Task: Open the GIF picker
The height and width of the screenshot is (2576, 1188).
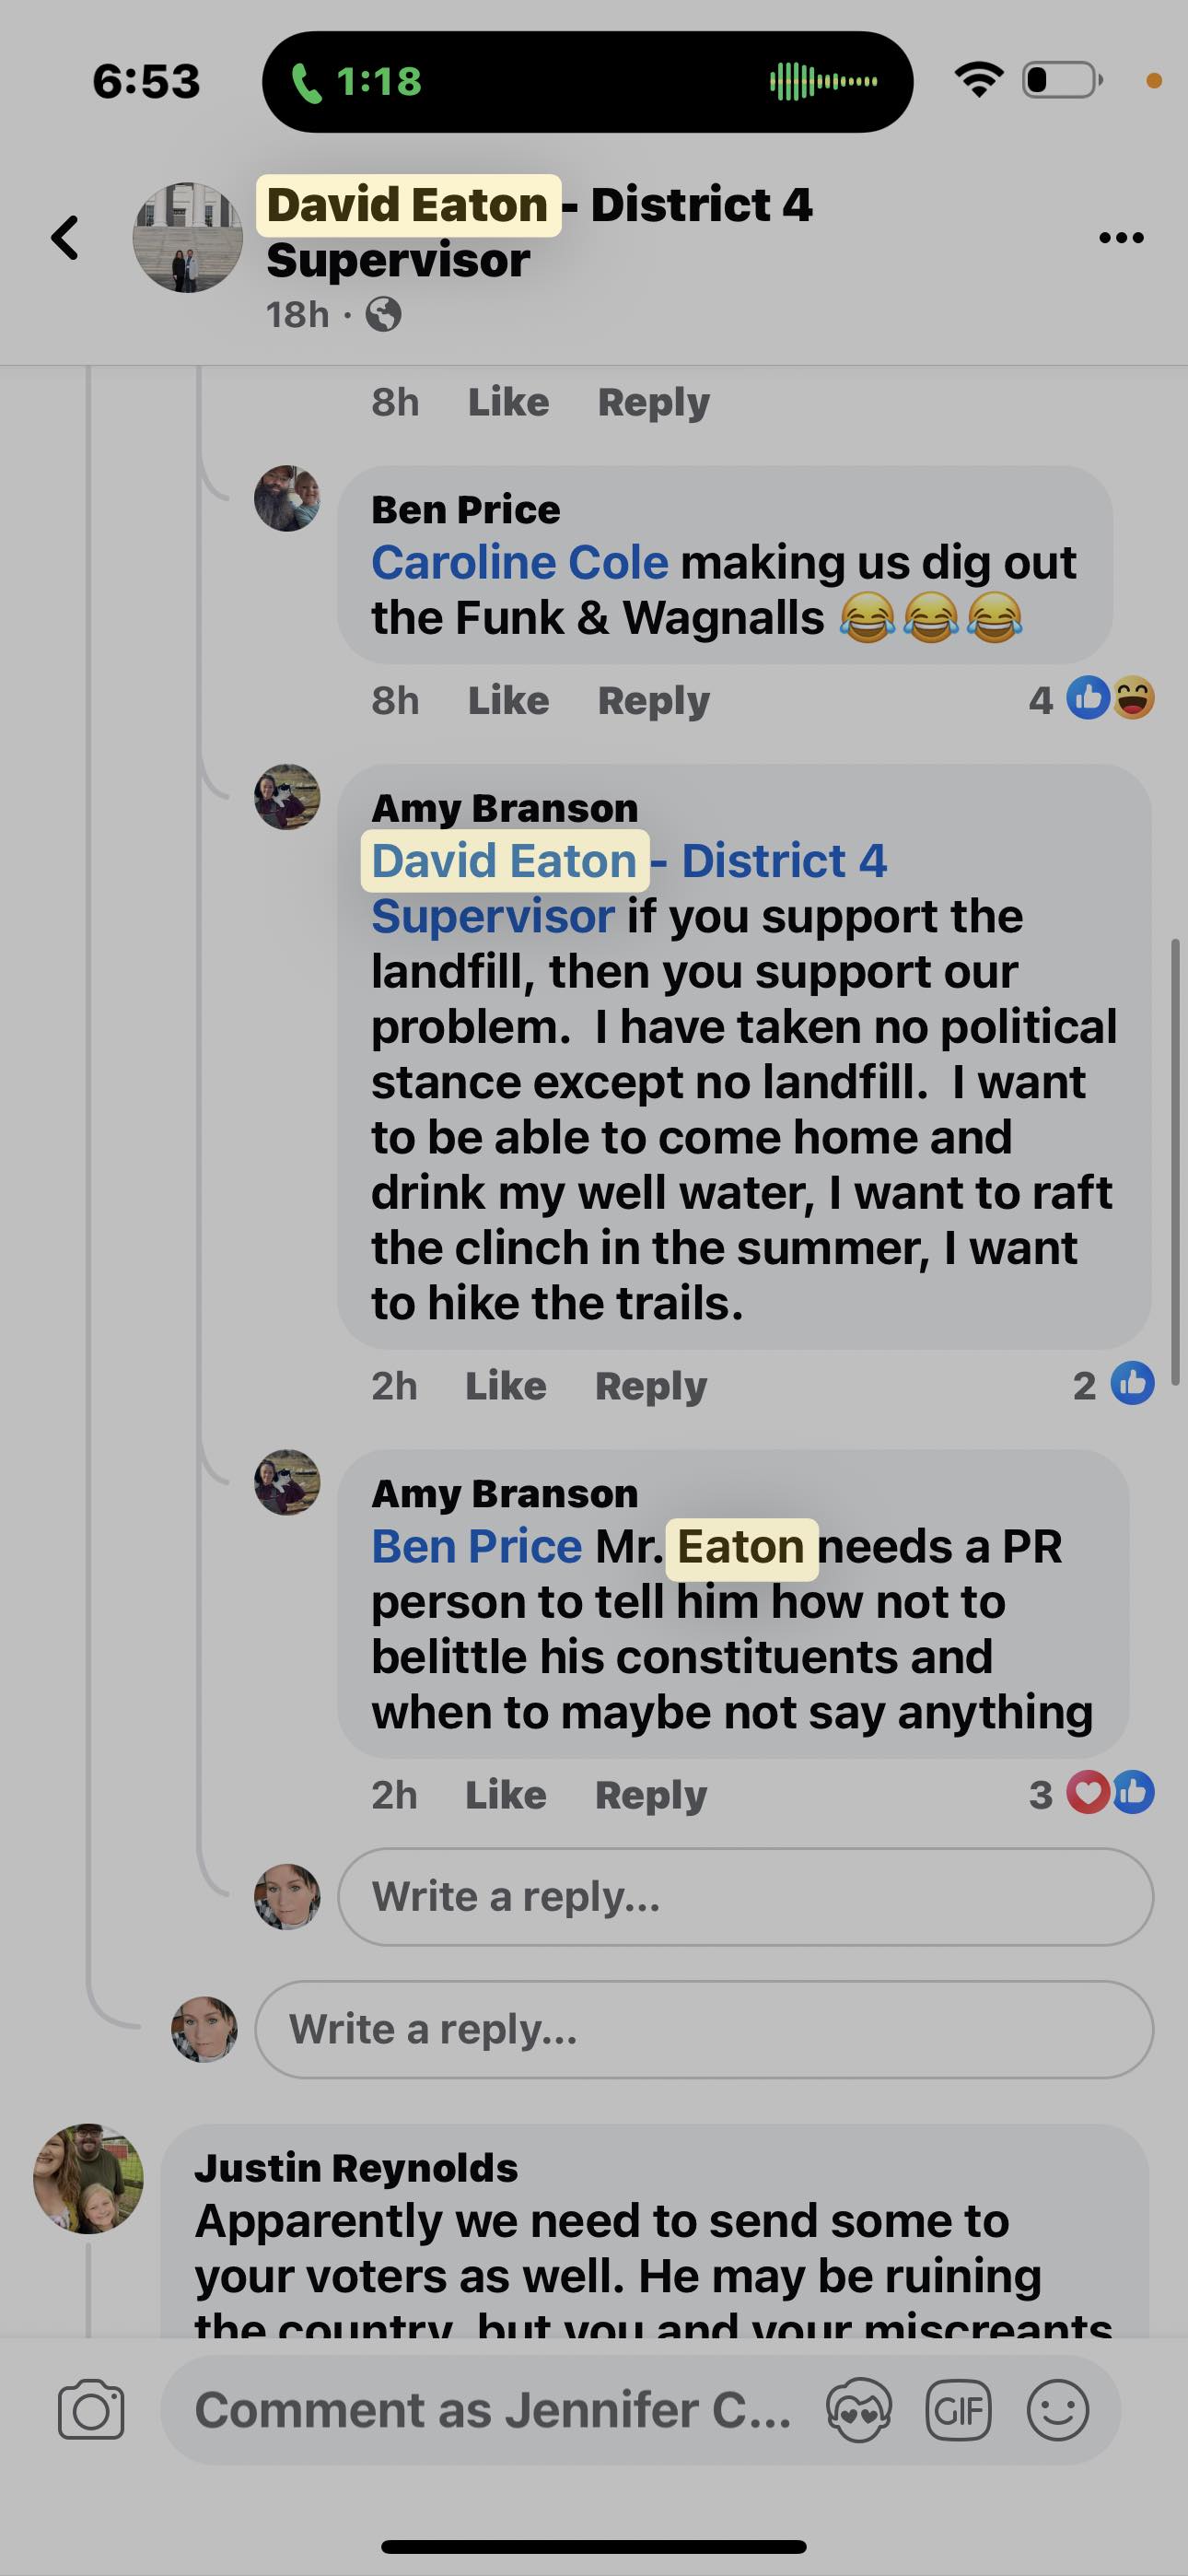Action: coord(958,2410)
